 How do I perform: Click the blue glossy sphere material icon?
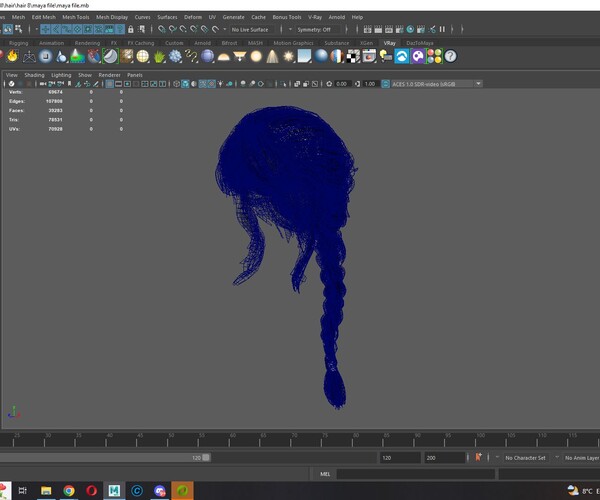pyautogui.click(x=321, y=57)
